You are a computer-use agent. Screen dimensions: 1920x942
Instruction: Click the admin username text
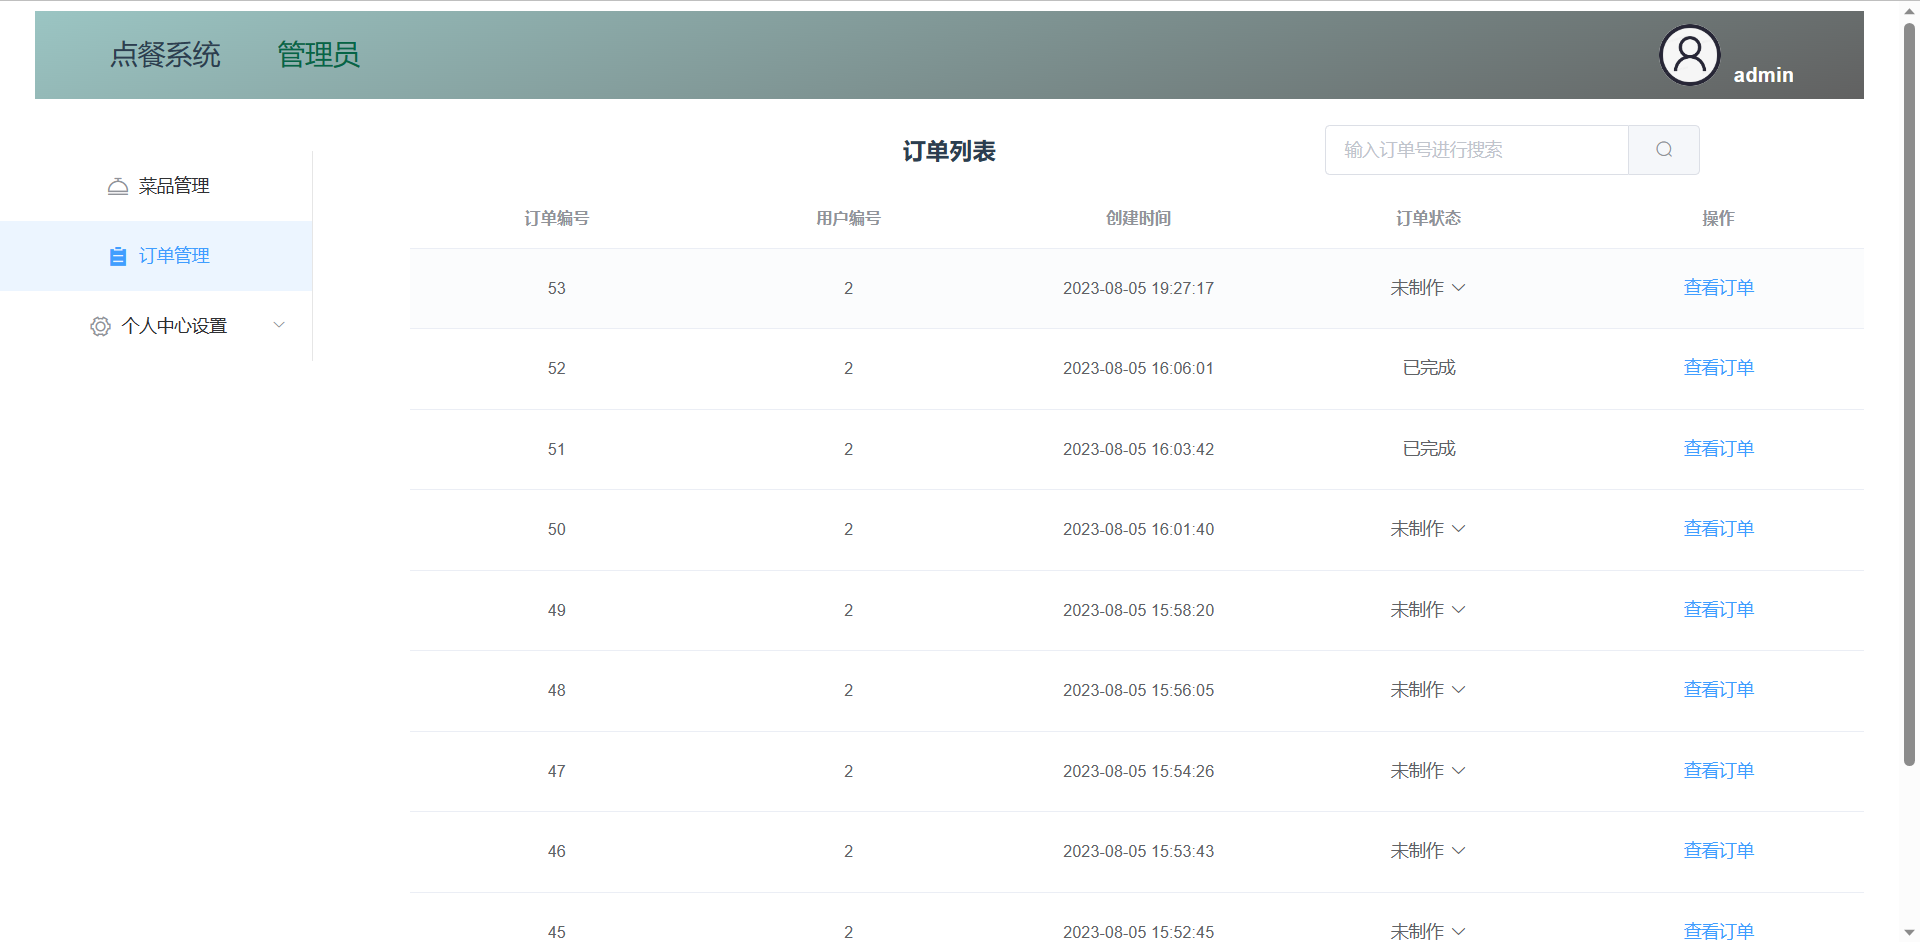point(1763,75)
